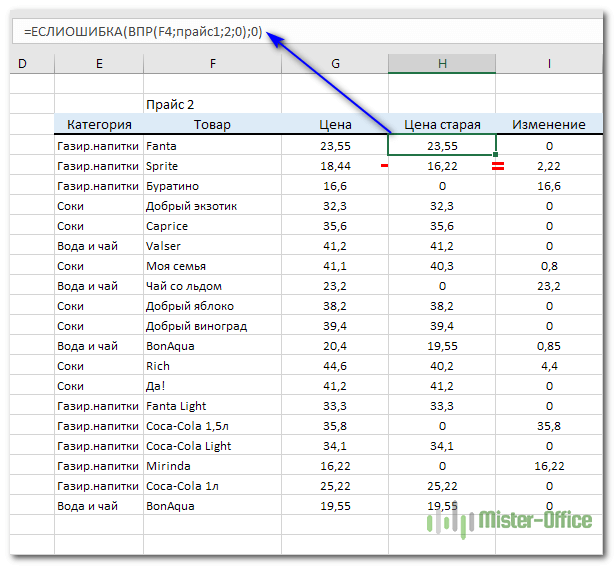Click price 18,44 in Sprite row
This screenshot has width=614, height=566.
[x=335, y=166]
